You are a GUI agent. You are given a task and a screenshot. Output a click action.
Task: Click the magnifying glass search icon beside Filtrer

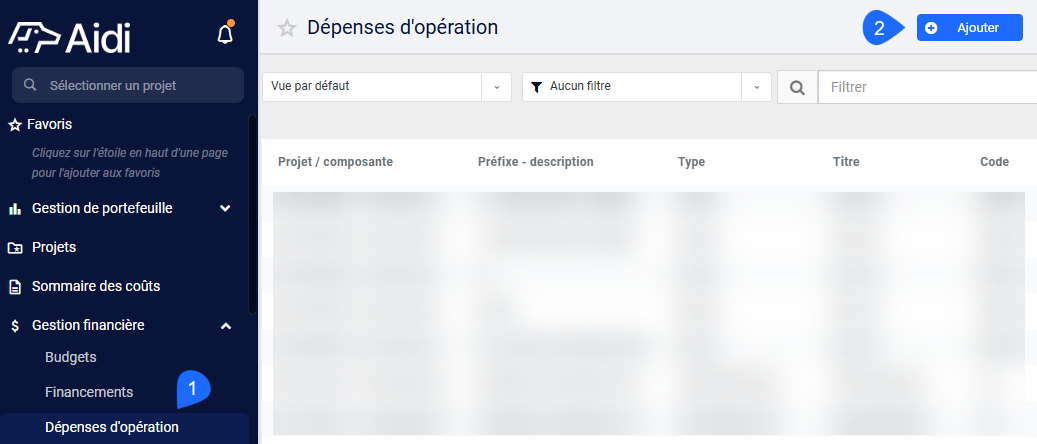(797, 87)
